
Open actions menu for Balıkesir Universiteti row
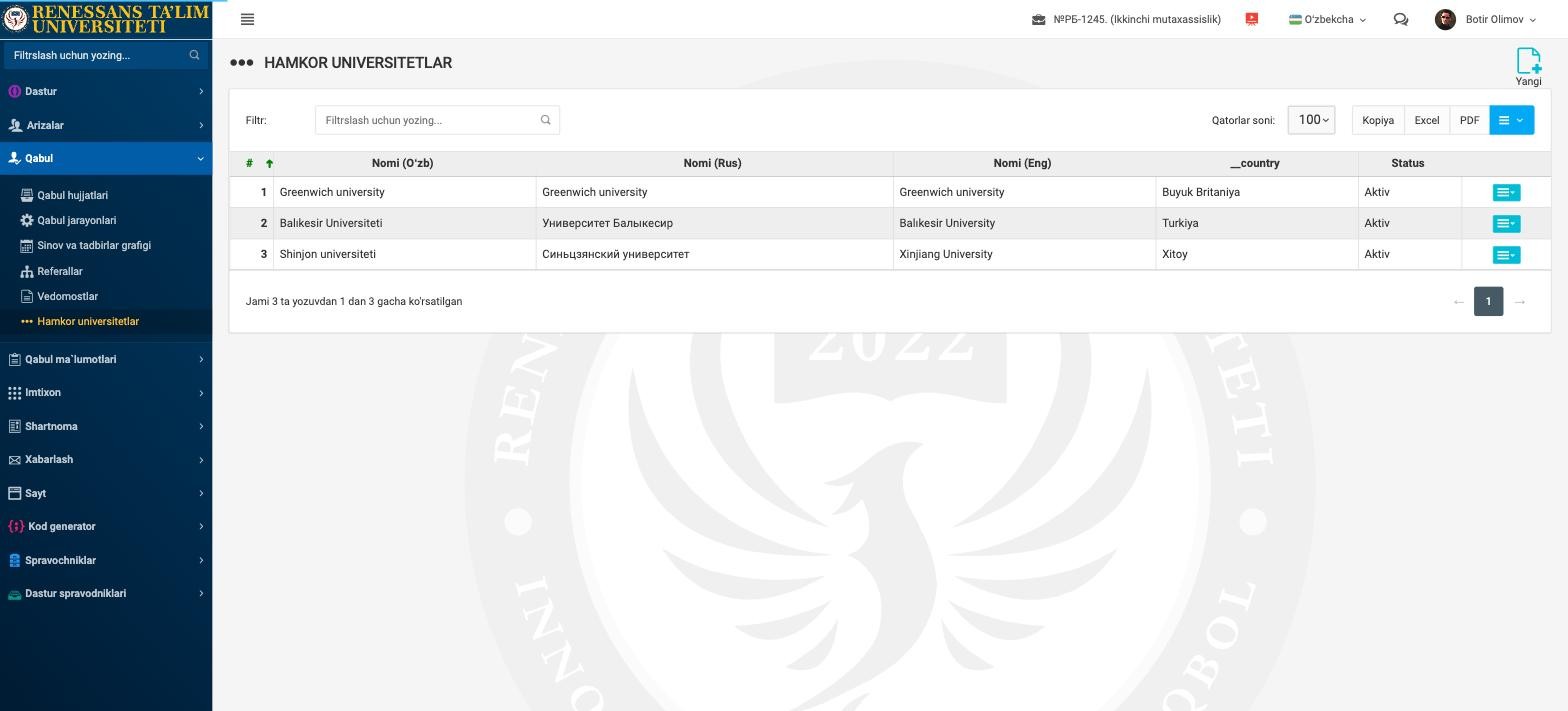click(x=1506, y=223)
